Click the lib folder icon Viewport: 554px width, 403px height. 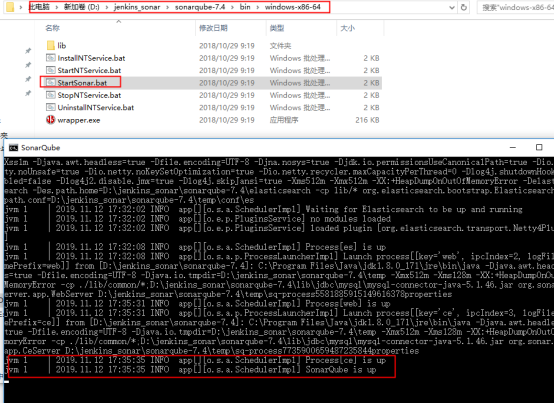(x=51, y=45)
